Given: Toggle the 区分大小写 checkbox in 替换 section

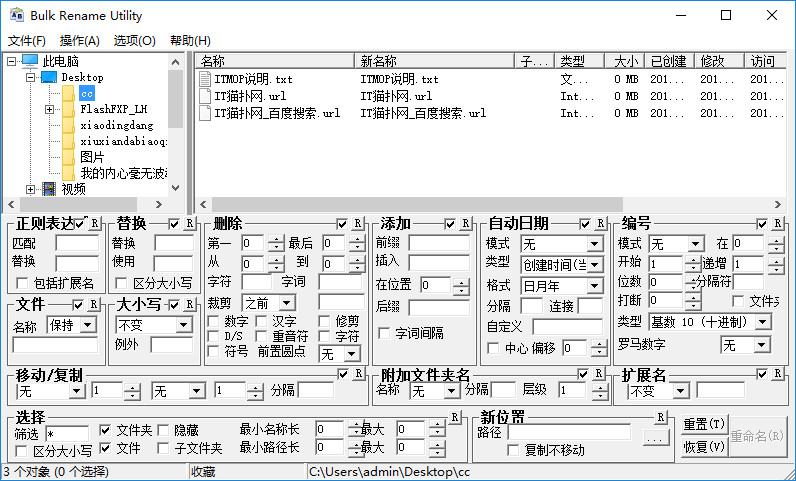Looking at the screenshot, I should [121, 283].
